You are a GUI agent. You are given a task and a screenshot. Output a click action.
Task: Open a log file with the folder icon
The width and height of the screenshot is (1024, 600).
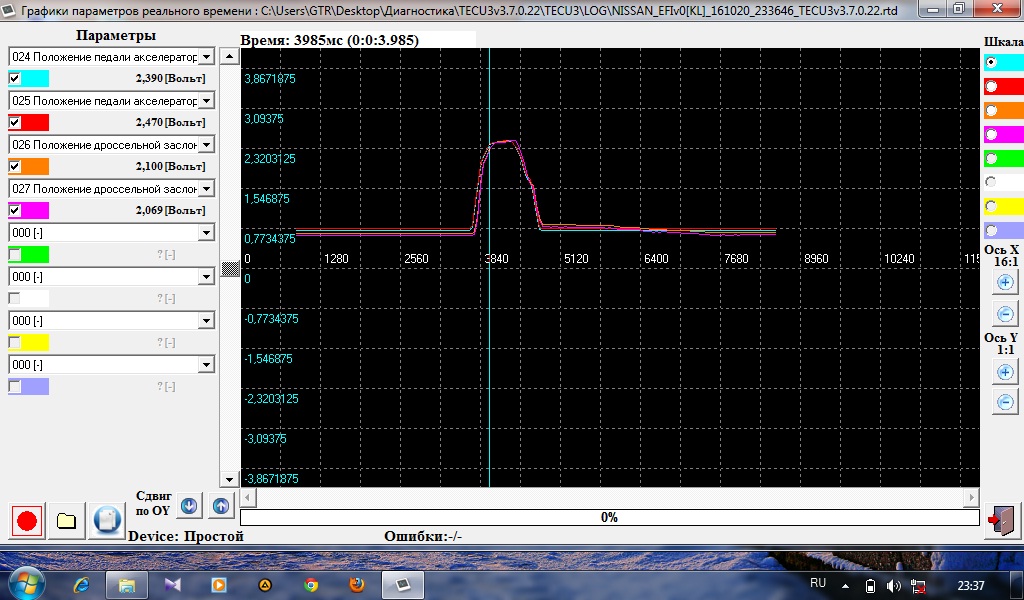point(67,521)
